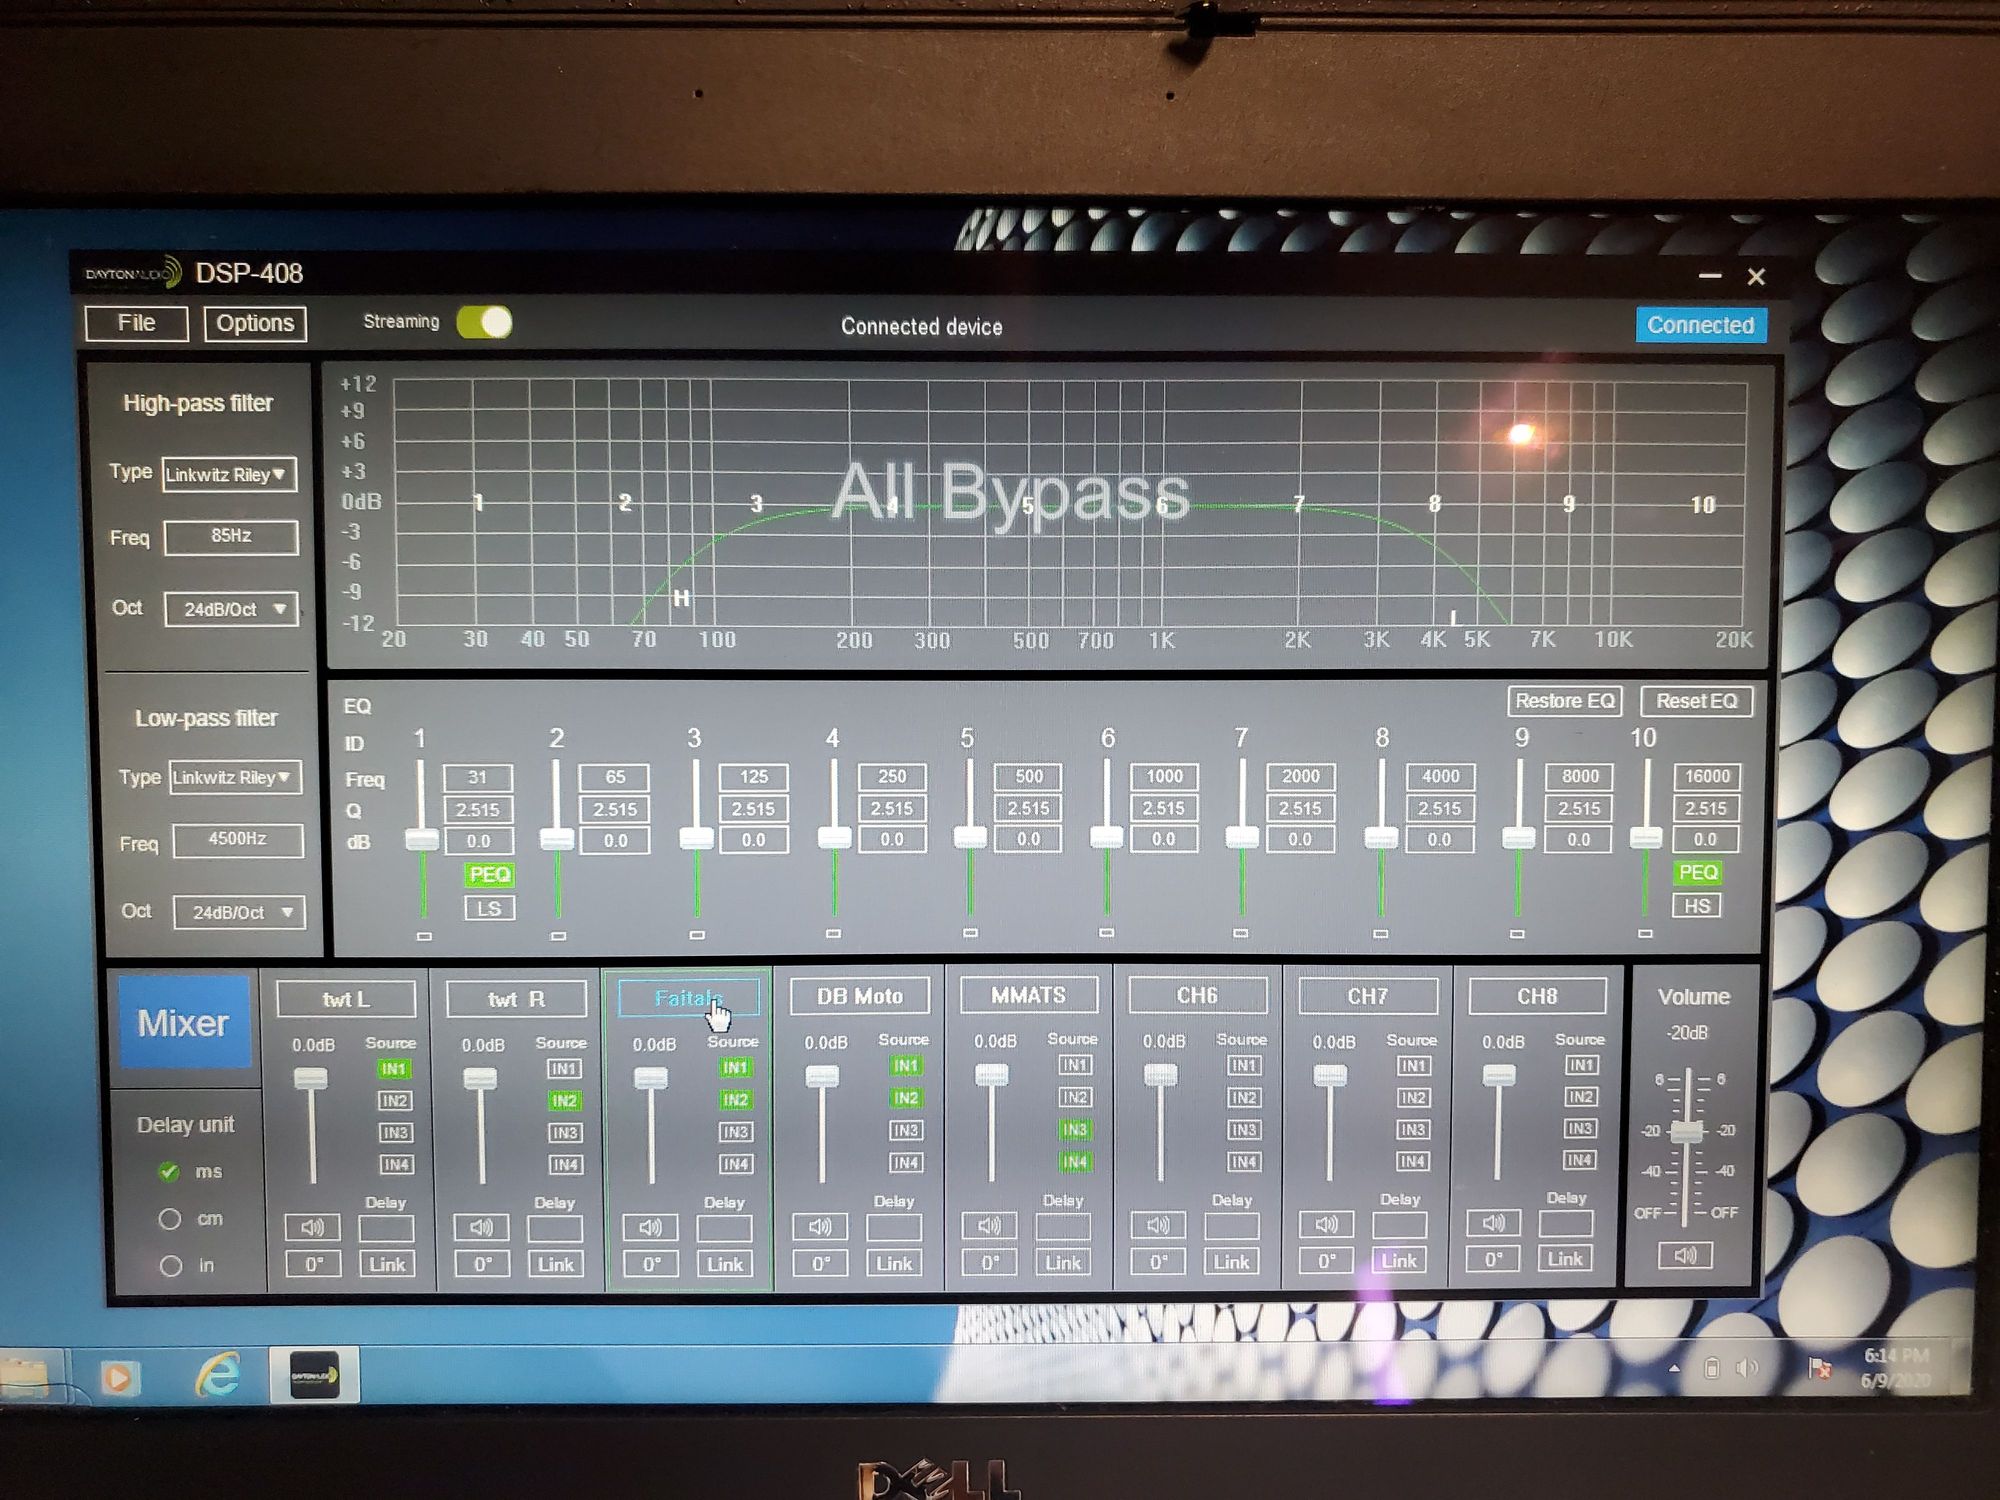Toggle the Streaming switch

485,322
